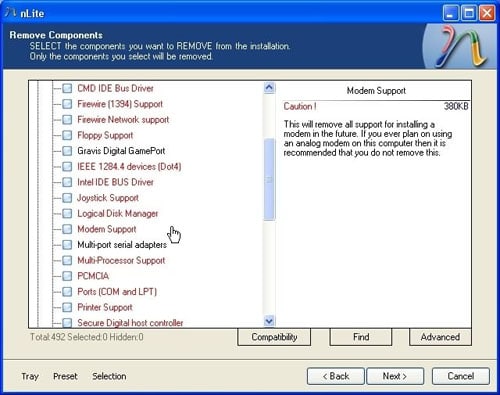
Task: Maximize the nLite window
Action: [x=469, y=13]
